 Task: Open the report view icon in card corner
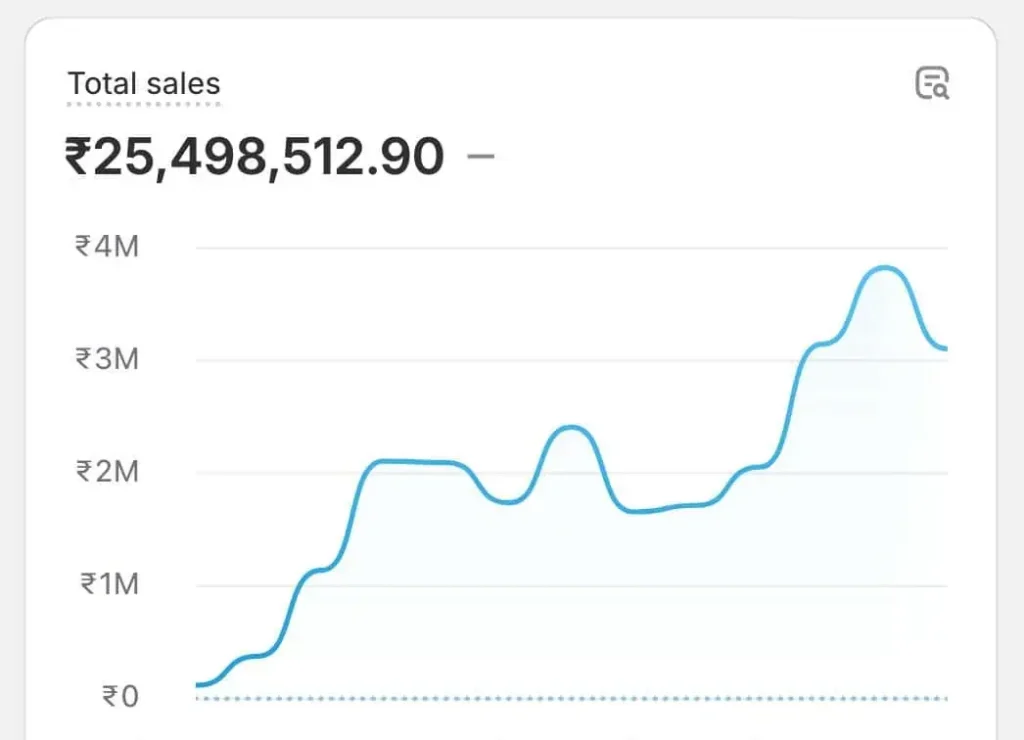(x=932, y=84)
